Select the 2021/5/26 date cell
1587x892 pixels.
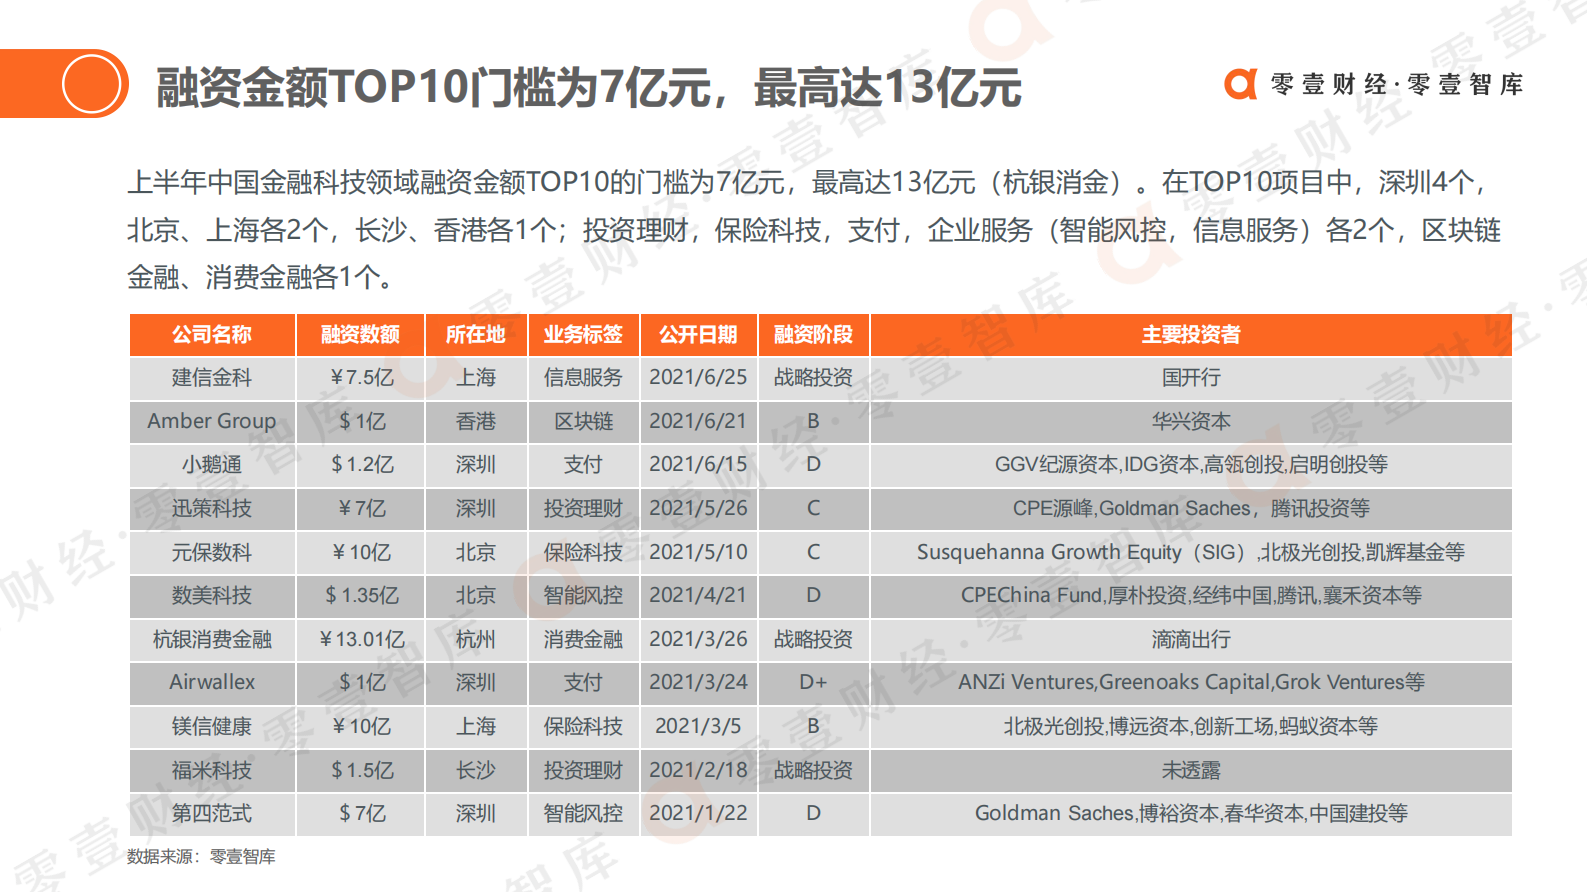point(698,508)
